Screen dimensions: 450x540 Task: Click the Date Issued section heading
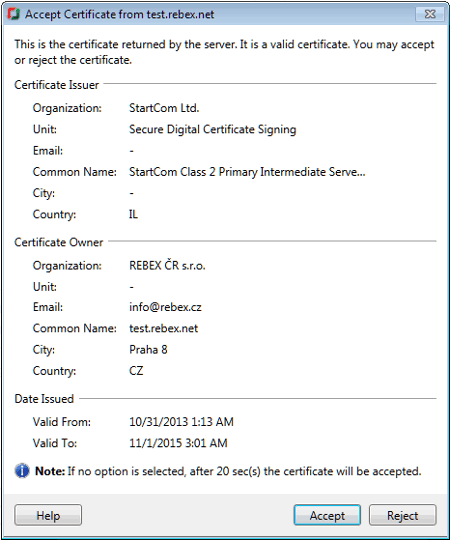[x=44, y=399]
